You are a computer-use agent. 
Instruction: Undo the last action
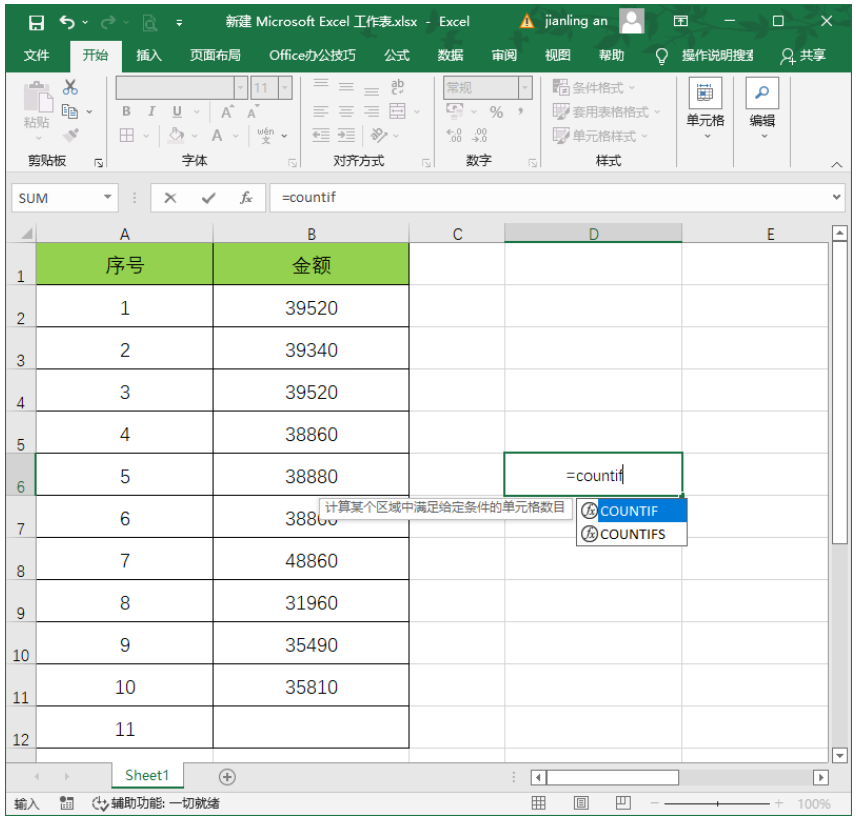tap(67, 22)
